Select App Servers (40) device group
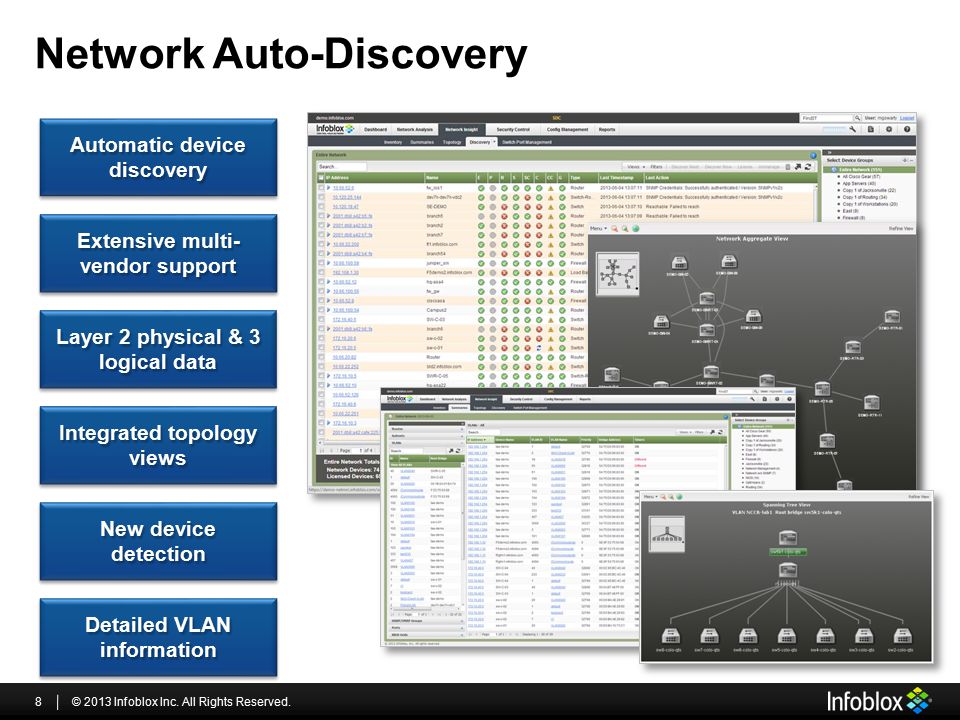Image resolution: width=960 pixels, height=720 pixels. pos(859,183)
